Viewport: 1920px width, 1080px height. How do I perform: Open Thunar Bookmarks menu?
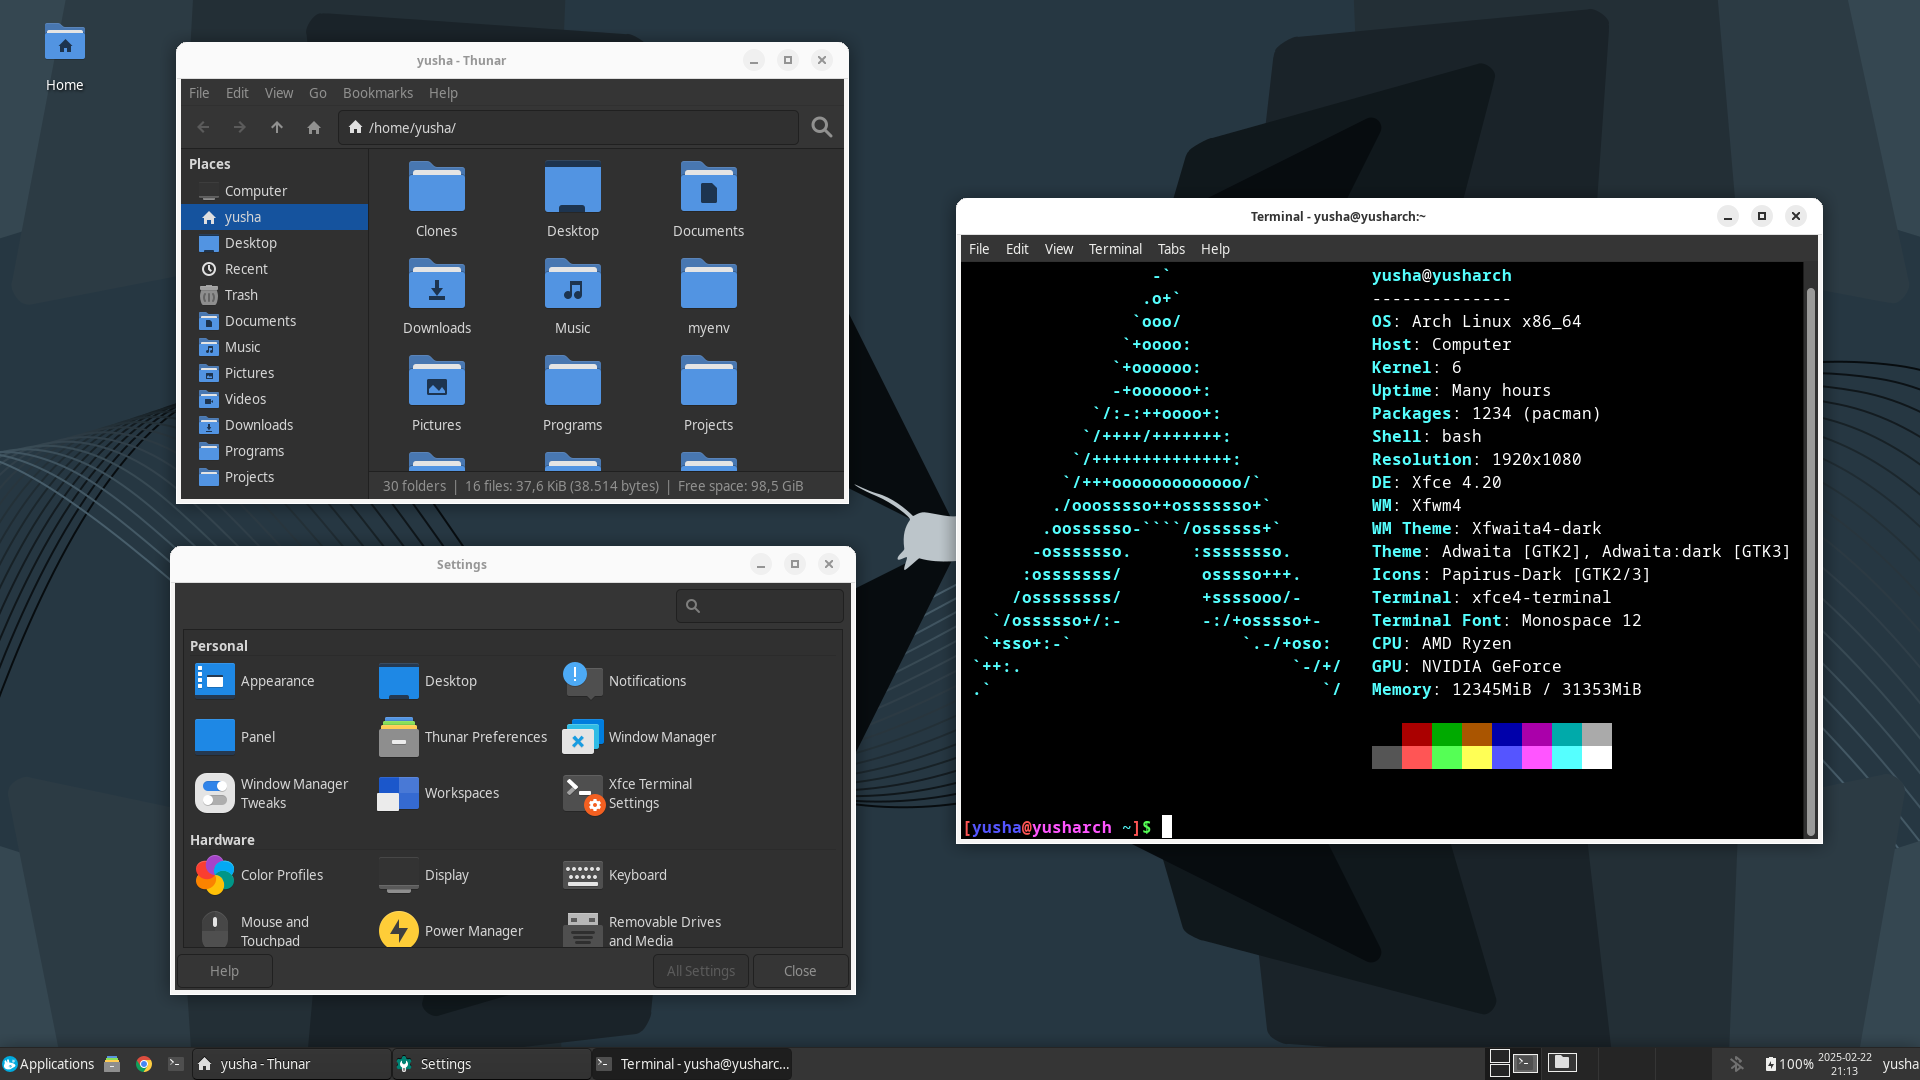pyautogui.click(x=378, y=92)
